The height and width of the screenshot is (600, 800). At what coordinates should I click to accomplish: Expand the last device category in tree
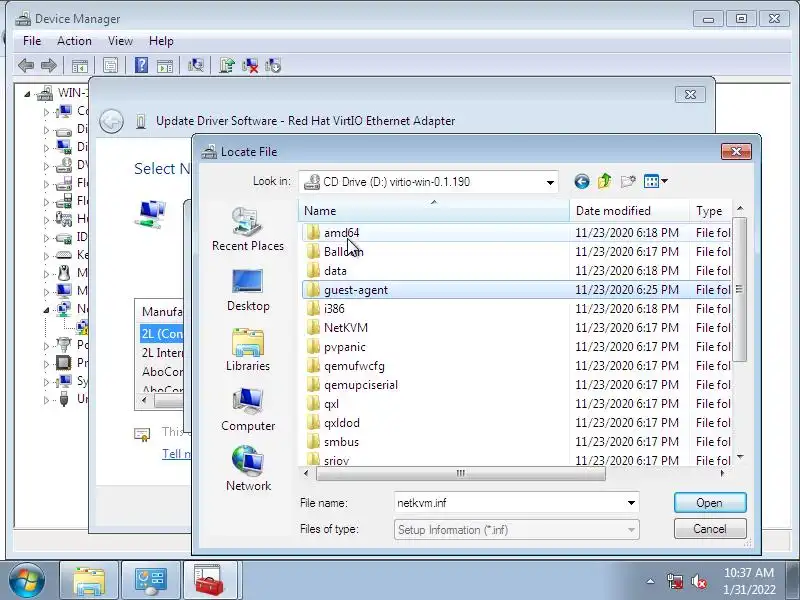tap(46, 400)
